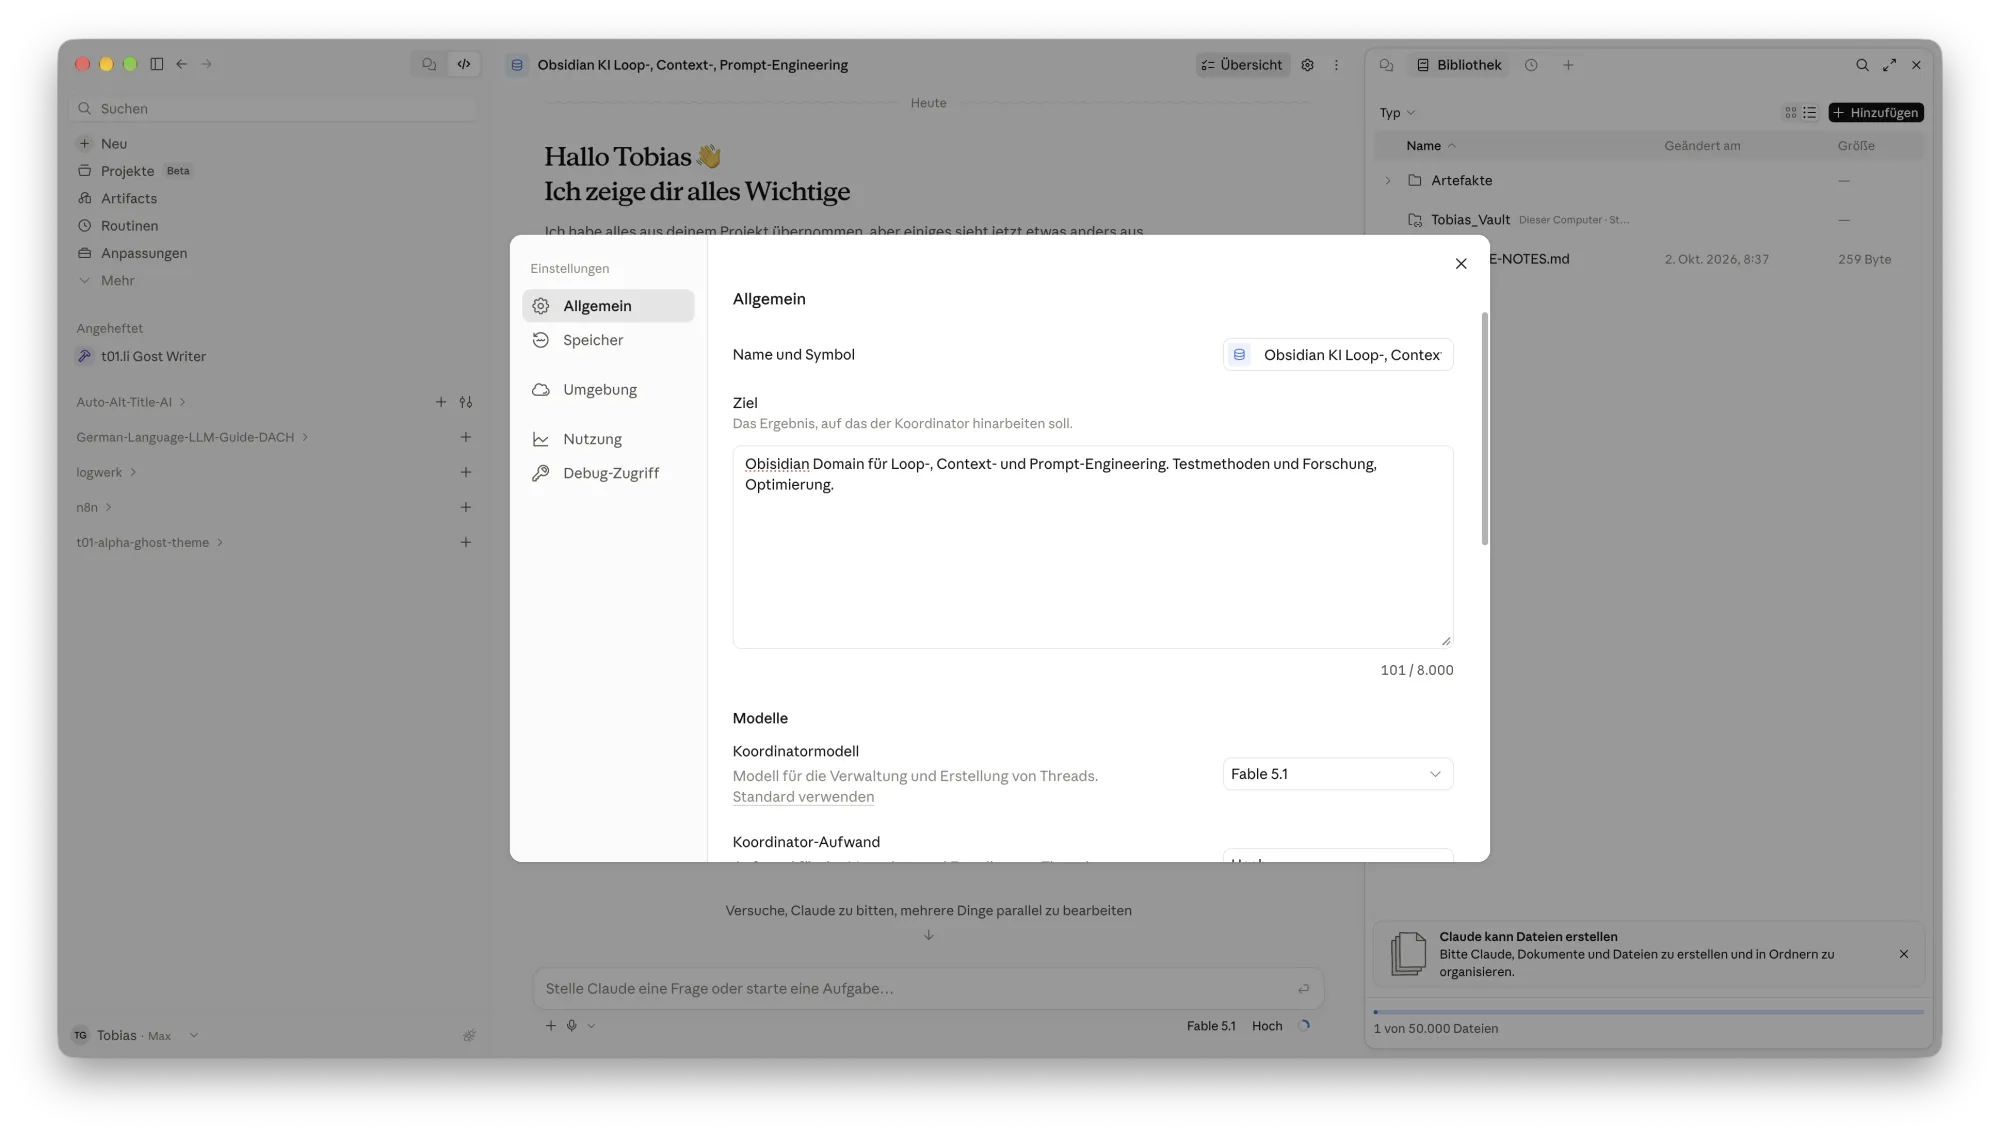Screen dimensions: 2000x1134
Task: Change the project symbol icon in settings
Action: coord(1239,355)
